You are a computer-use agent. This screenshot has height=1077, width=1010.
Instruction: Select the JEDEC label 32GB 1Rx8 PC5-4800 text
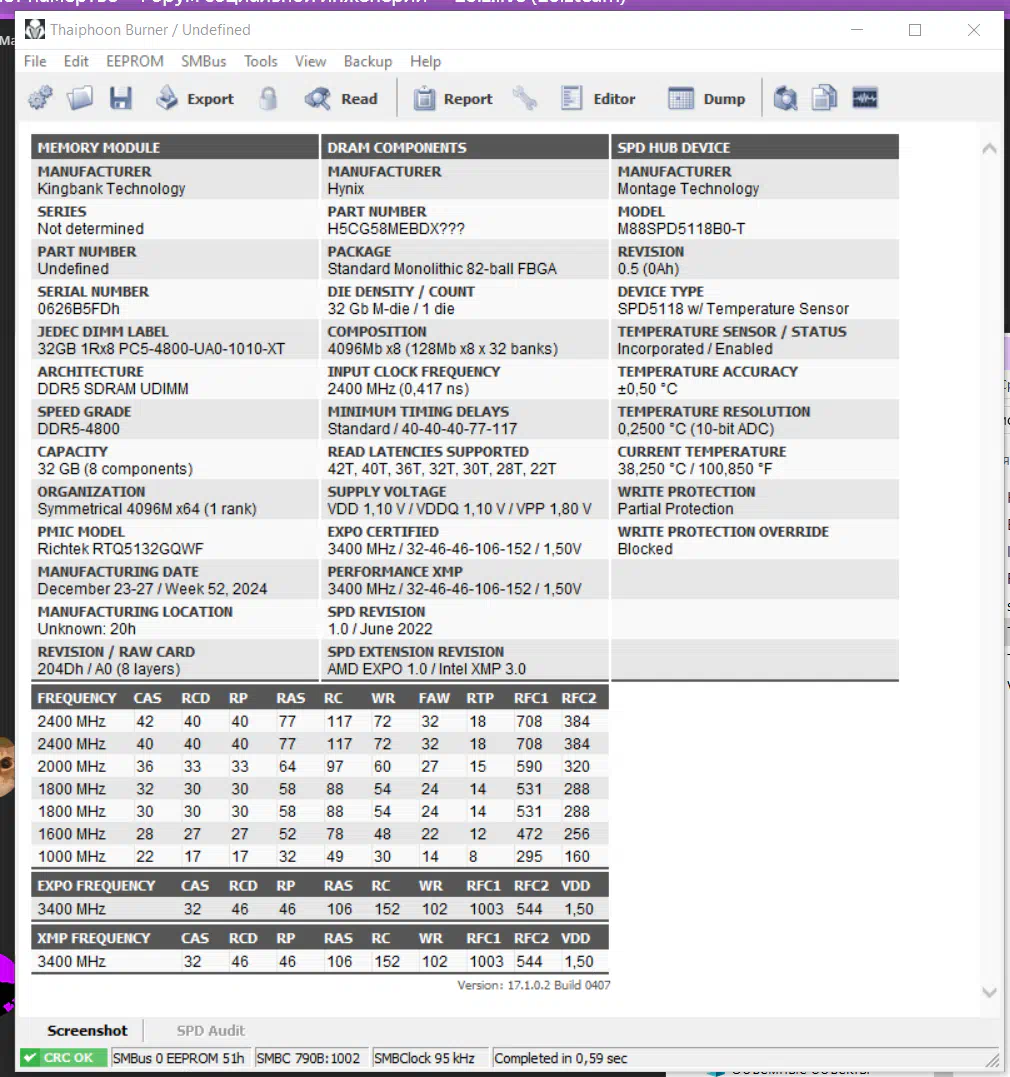(x=161, y=349)
